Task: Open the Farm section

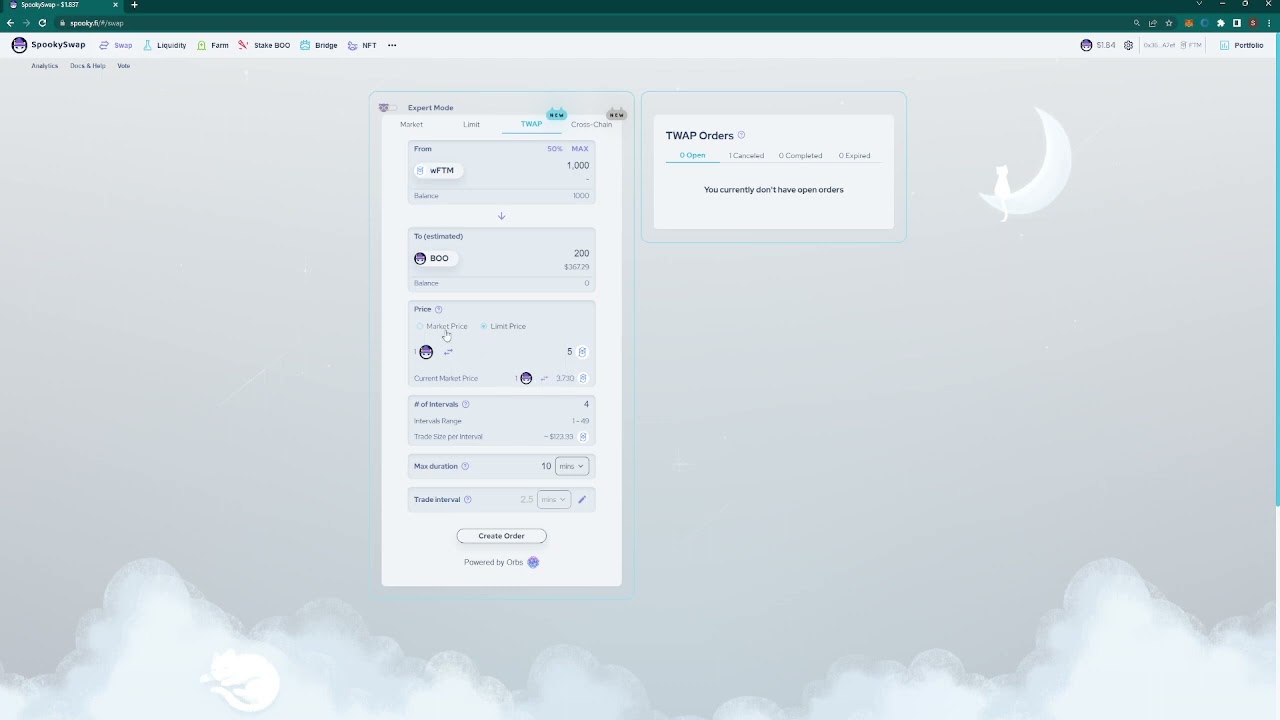Action: point(212,45)
